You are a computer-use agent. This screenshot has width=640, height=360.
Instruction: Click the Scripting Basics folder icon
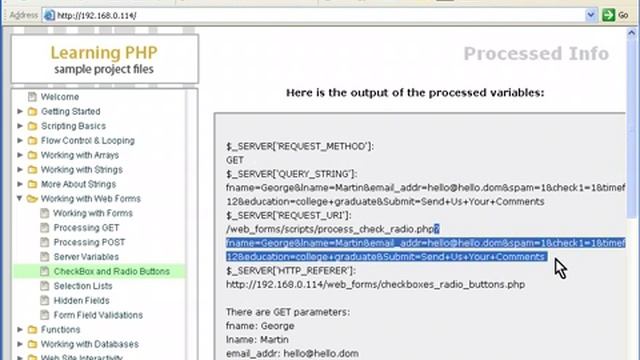tap(32, 126)
